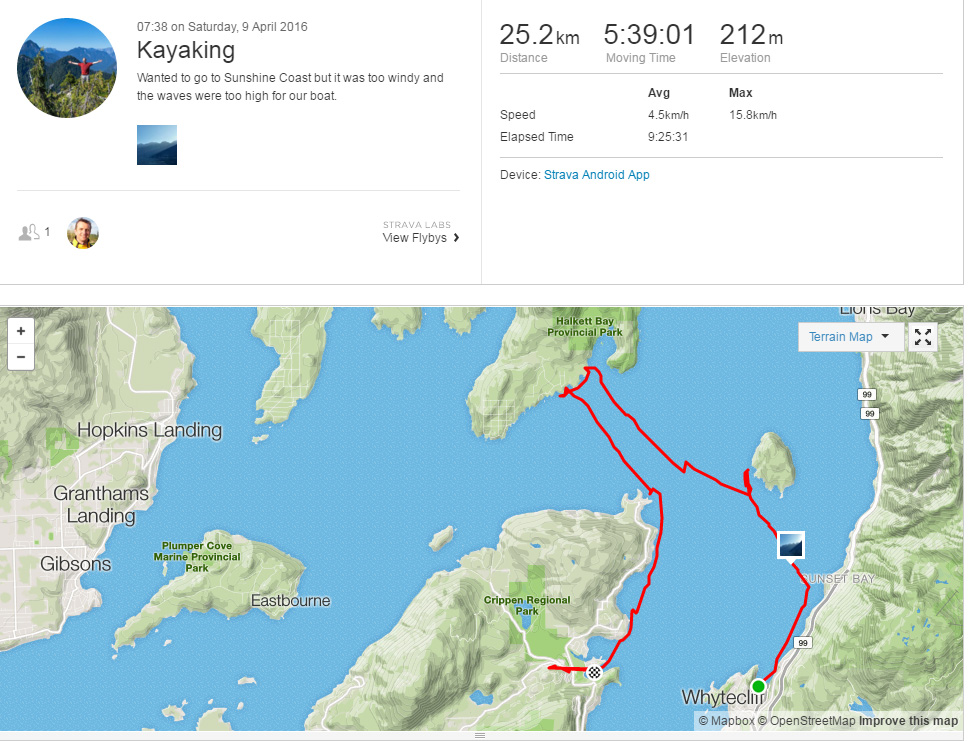Zoom in on the map
Image resolution: width=968 pixels, height=741 pixels.
21,330
